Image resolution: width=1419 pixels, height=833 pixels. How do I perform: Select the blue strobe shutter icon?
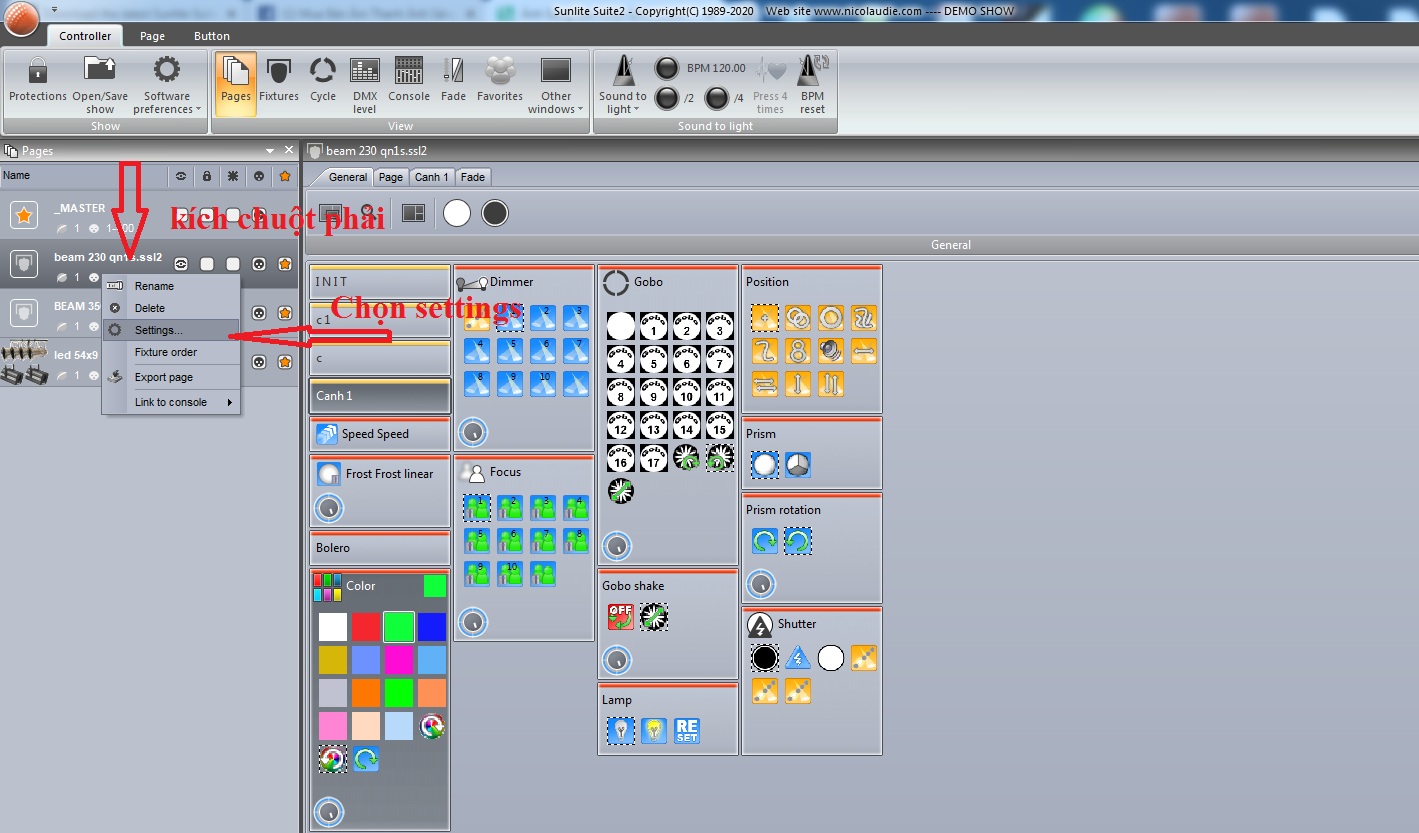pos(798,658)
